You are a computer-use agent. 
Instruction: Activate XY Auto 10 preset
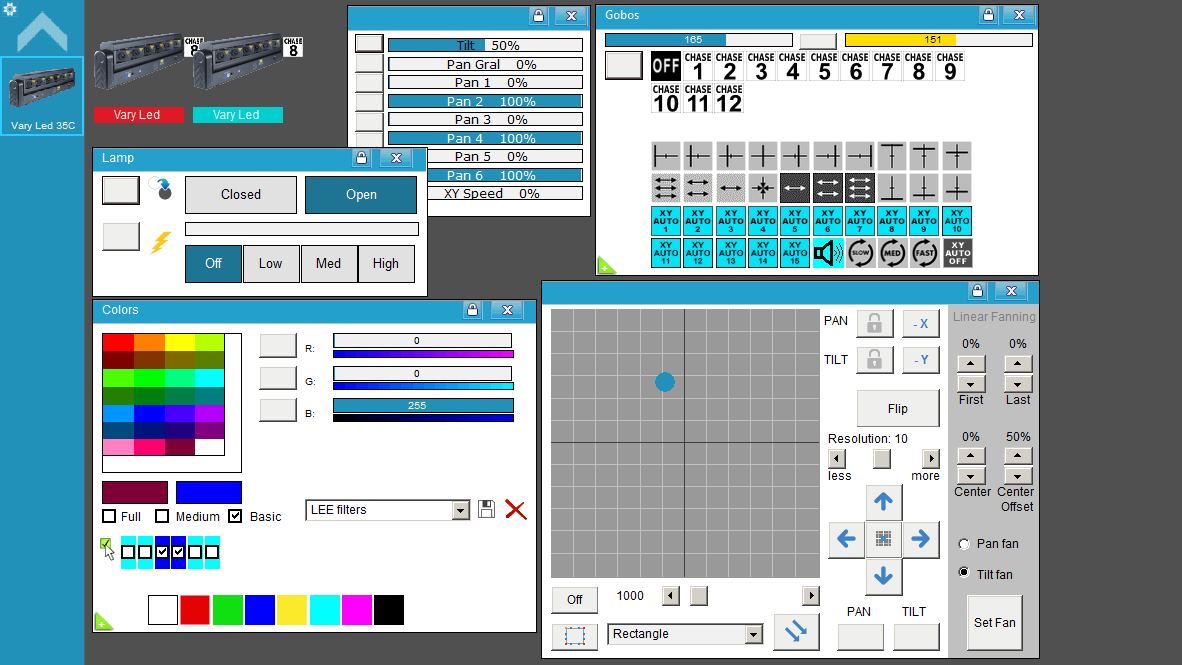pyautogui.click(x=957, y=221)
